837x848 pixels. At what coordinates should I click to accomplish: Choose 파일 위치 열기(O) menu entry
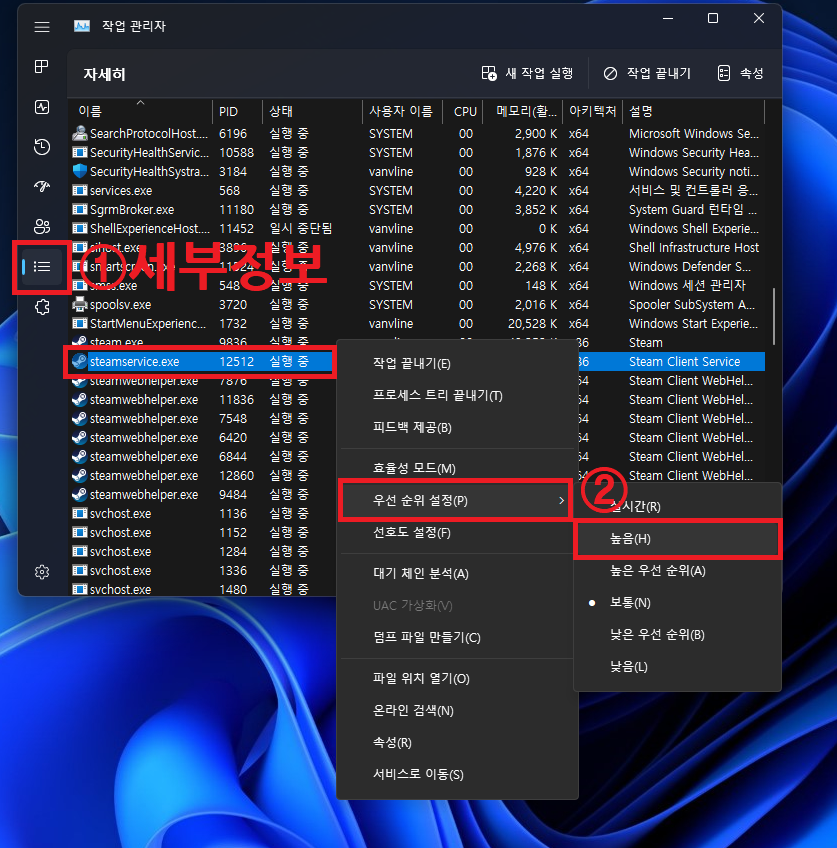click(x=457, y=679)
